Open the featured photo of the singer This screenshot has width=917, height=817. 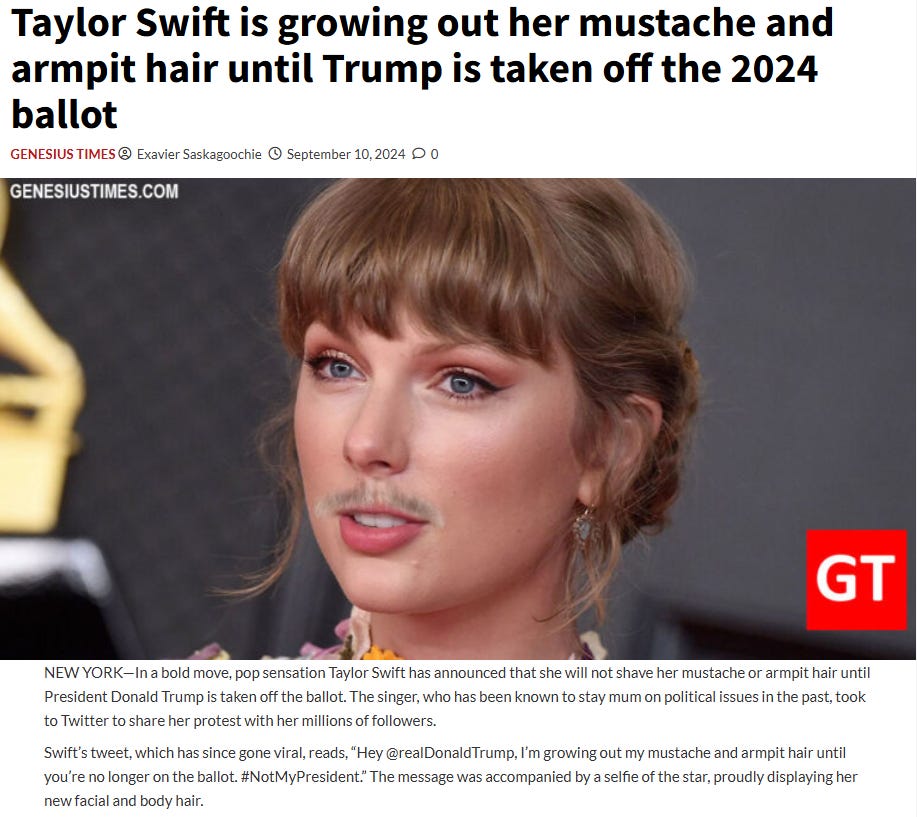click(458, 418)
